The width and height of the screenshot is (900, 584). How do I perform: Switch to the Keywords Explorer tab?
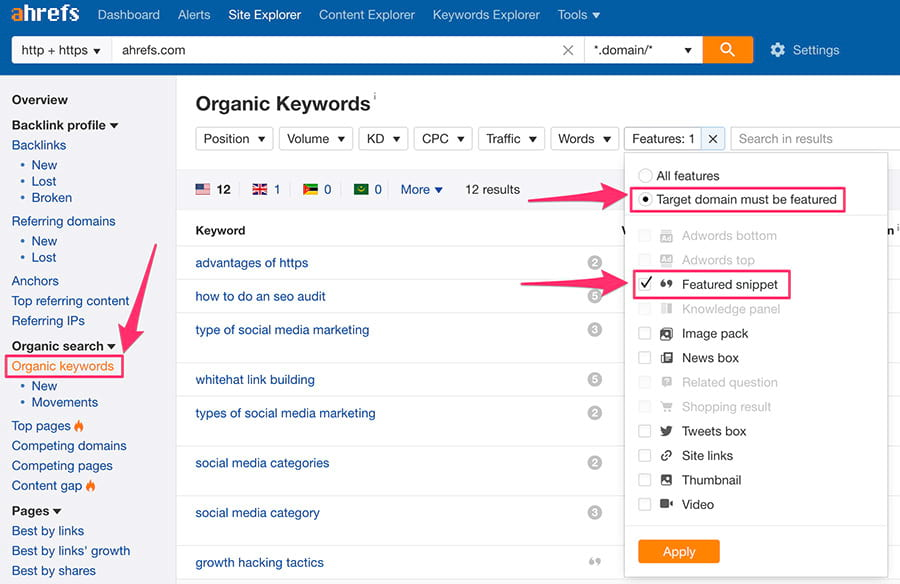point(486,15)
